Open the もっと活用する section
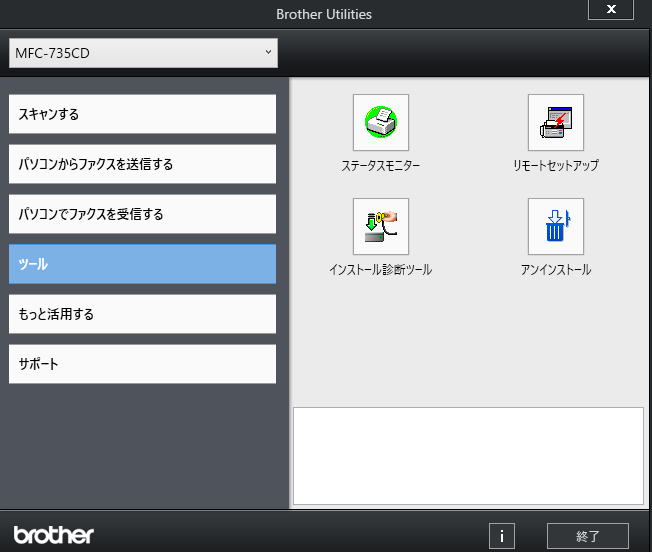The width and height of the screenshot is (652, 552). coord(142,314)
